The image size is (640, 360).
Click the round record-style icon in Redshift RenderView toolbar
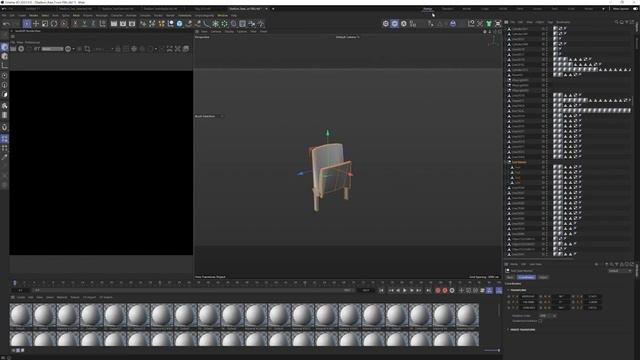click(x=21, y=49)
